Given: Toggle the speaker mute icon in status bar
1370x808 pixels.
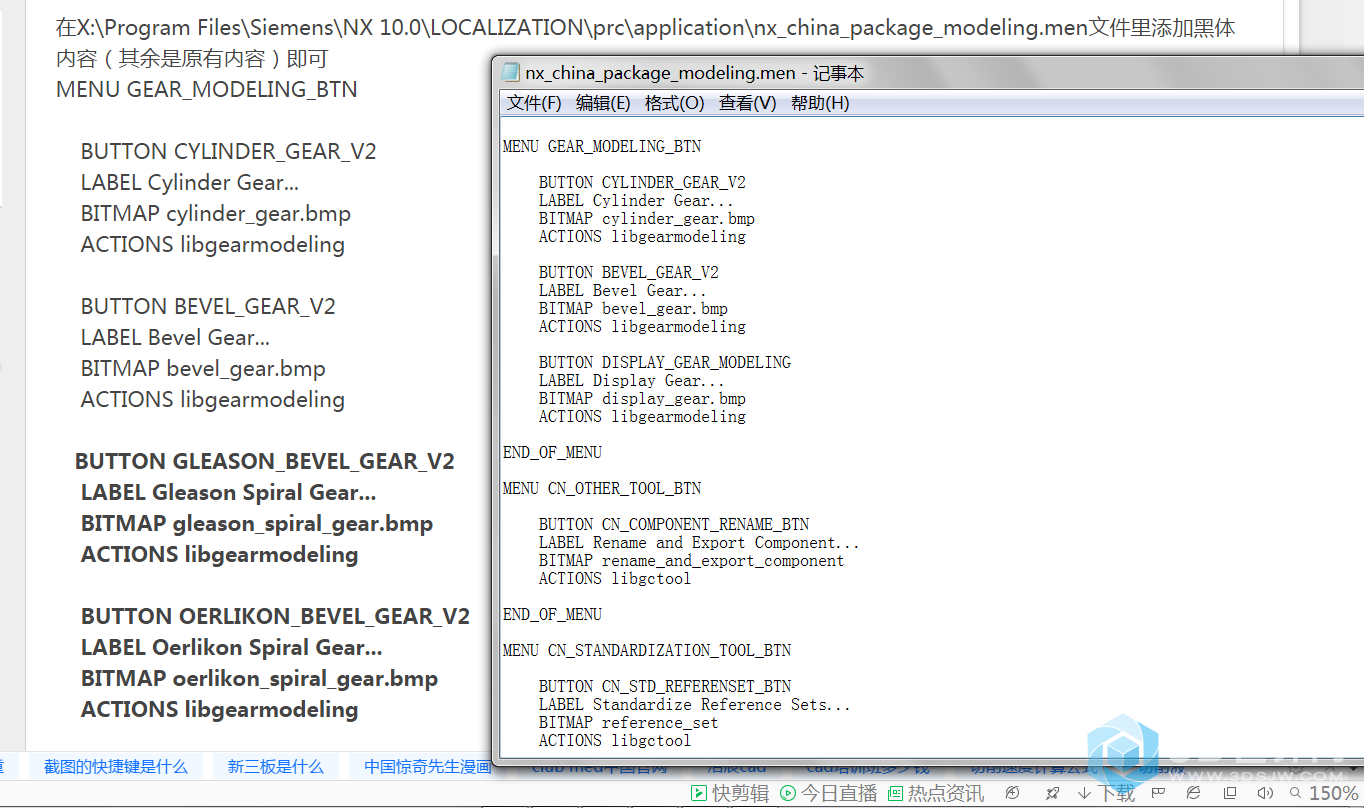Looking at the screenshot, I should 1265,794.
